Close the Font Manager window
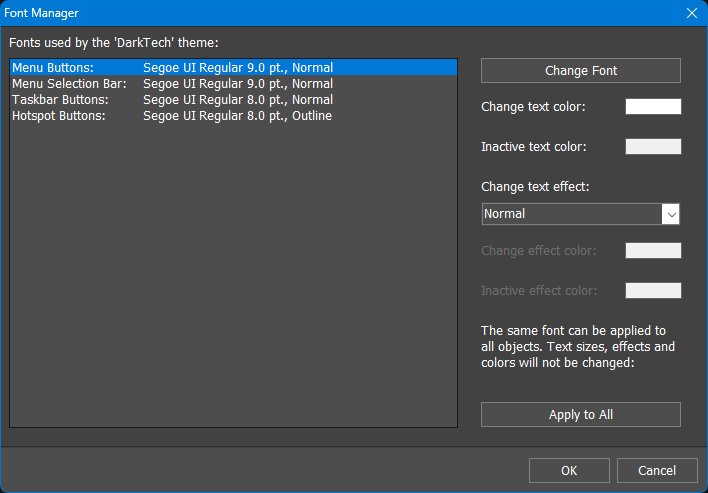This screenshot has width=708, height=493. click(x=692, y=13)
